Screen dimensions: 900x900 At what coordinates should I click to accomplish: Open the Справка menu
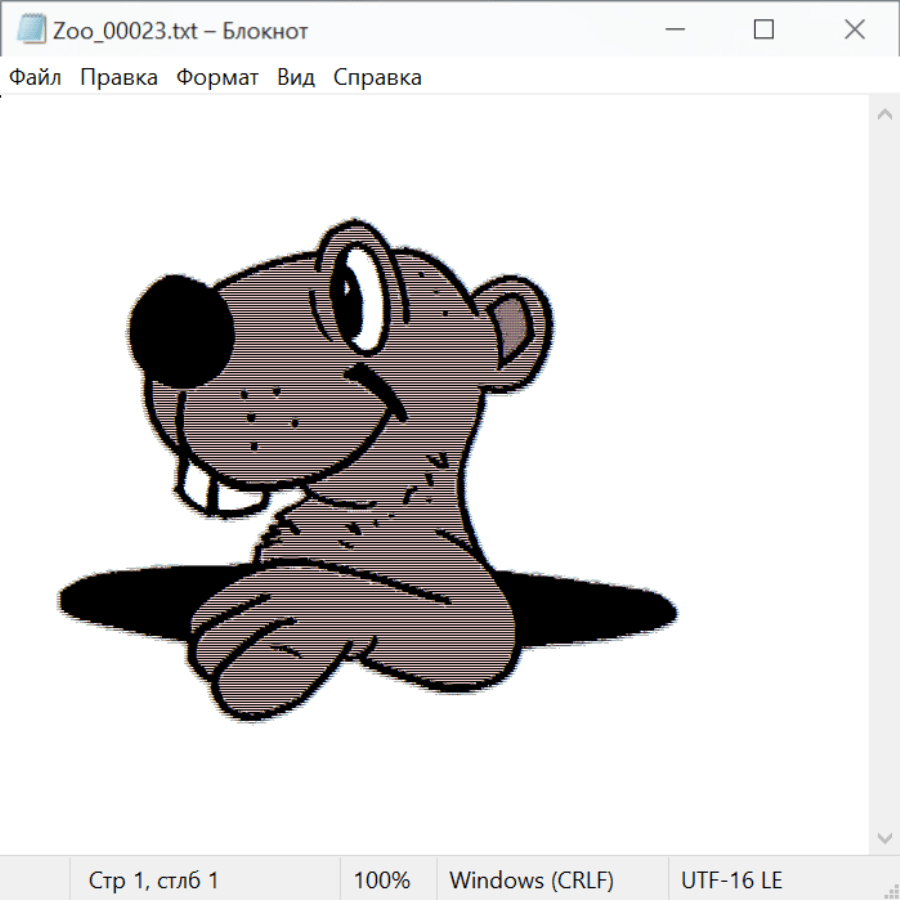[x=377, y=78]
